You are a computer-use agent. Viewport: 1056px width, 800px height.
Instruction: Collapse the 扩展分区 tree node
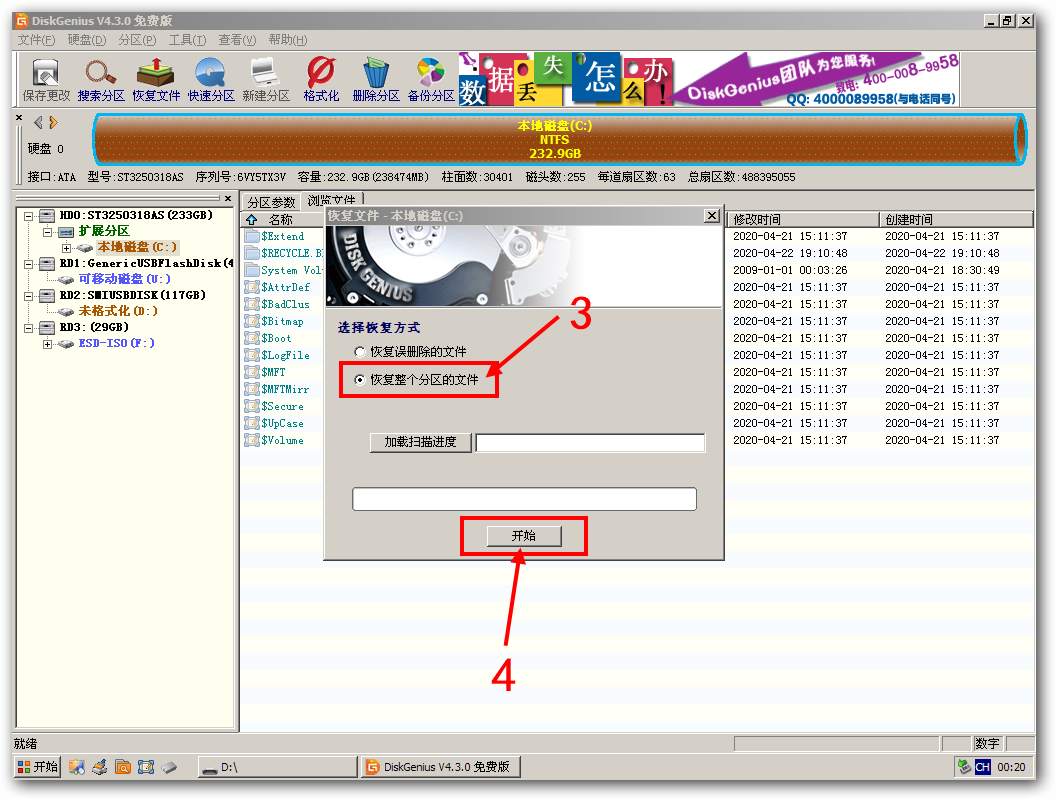[x=47, y=232]
